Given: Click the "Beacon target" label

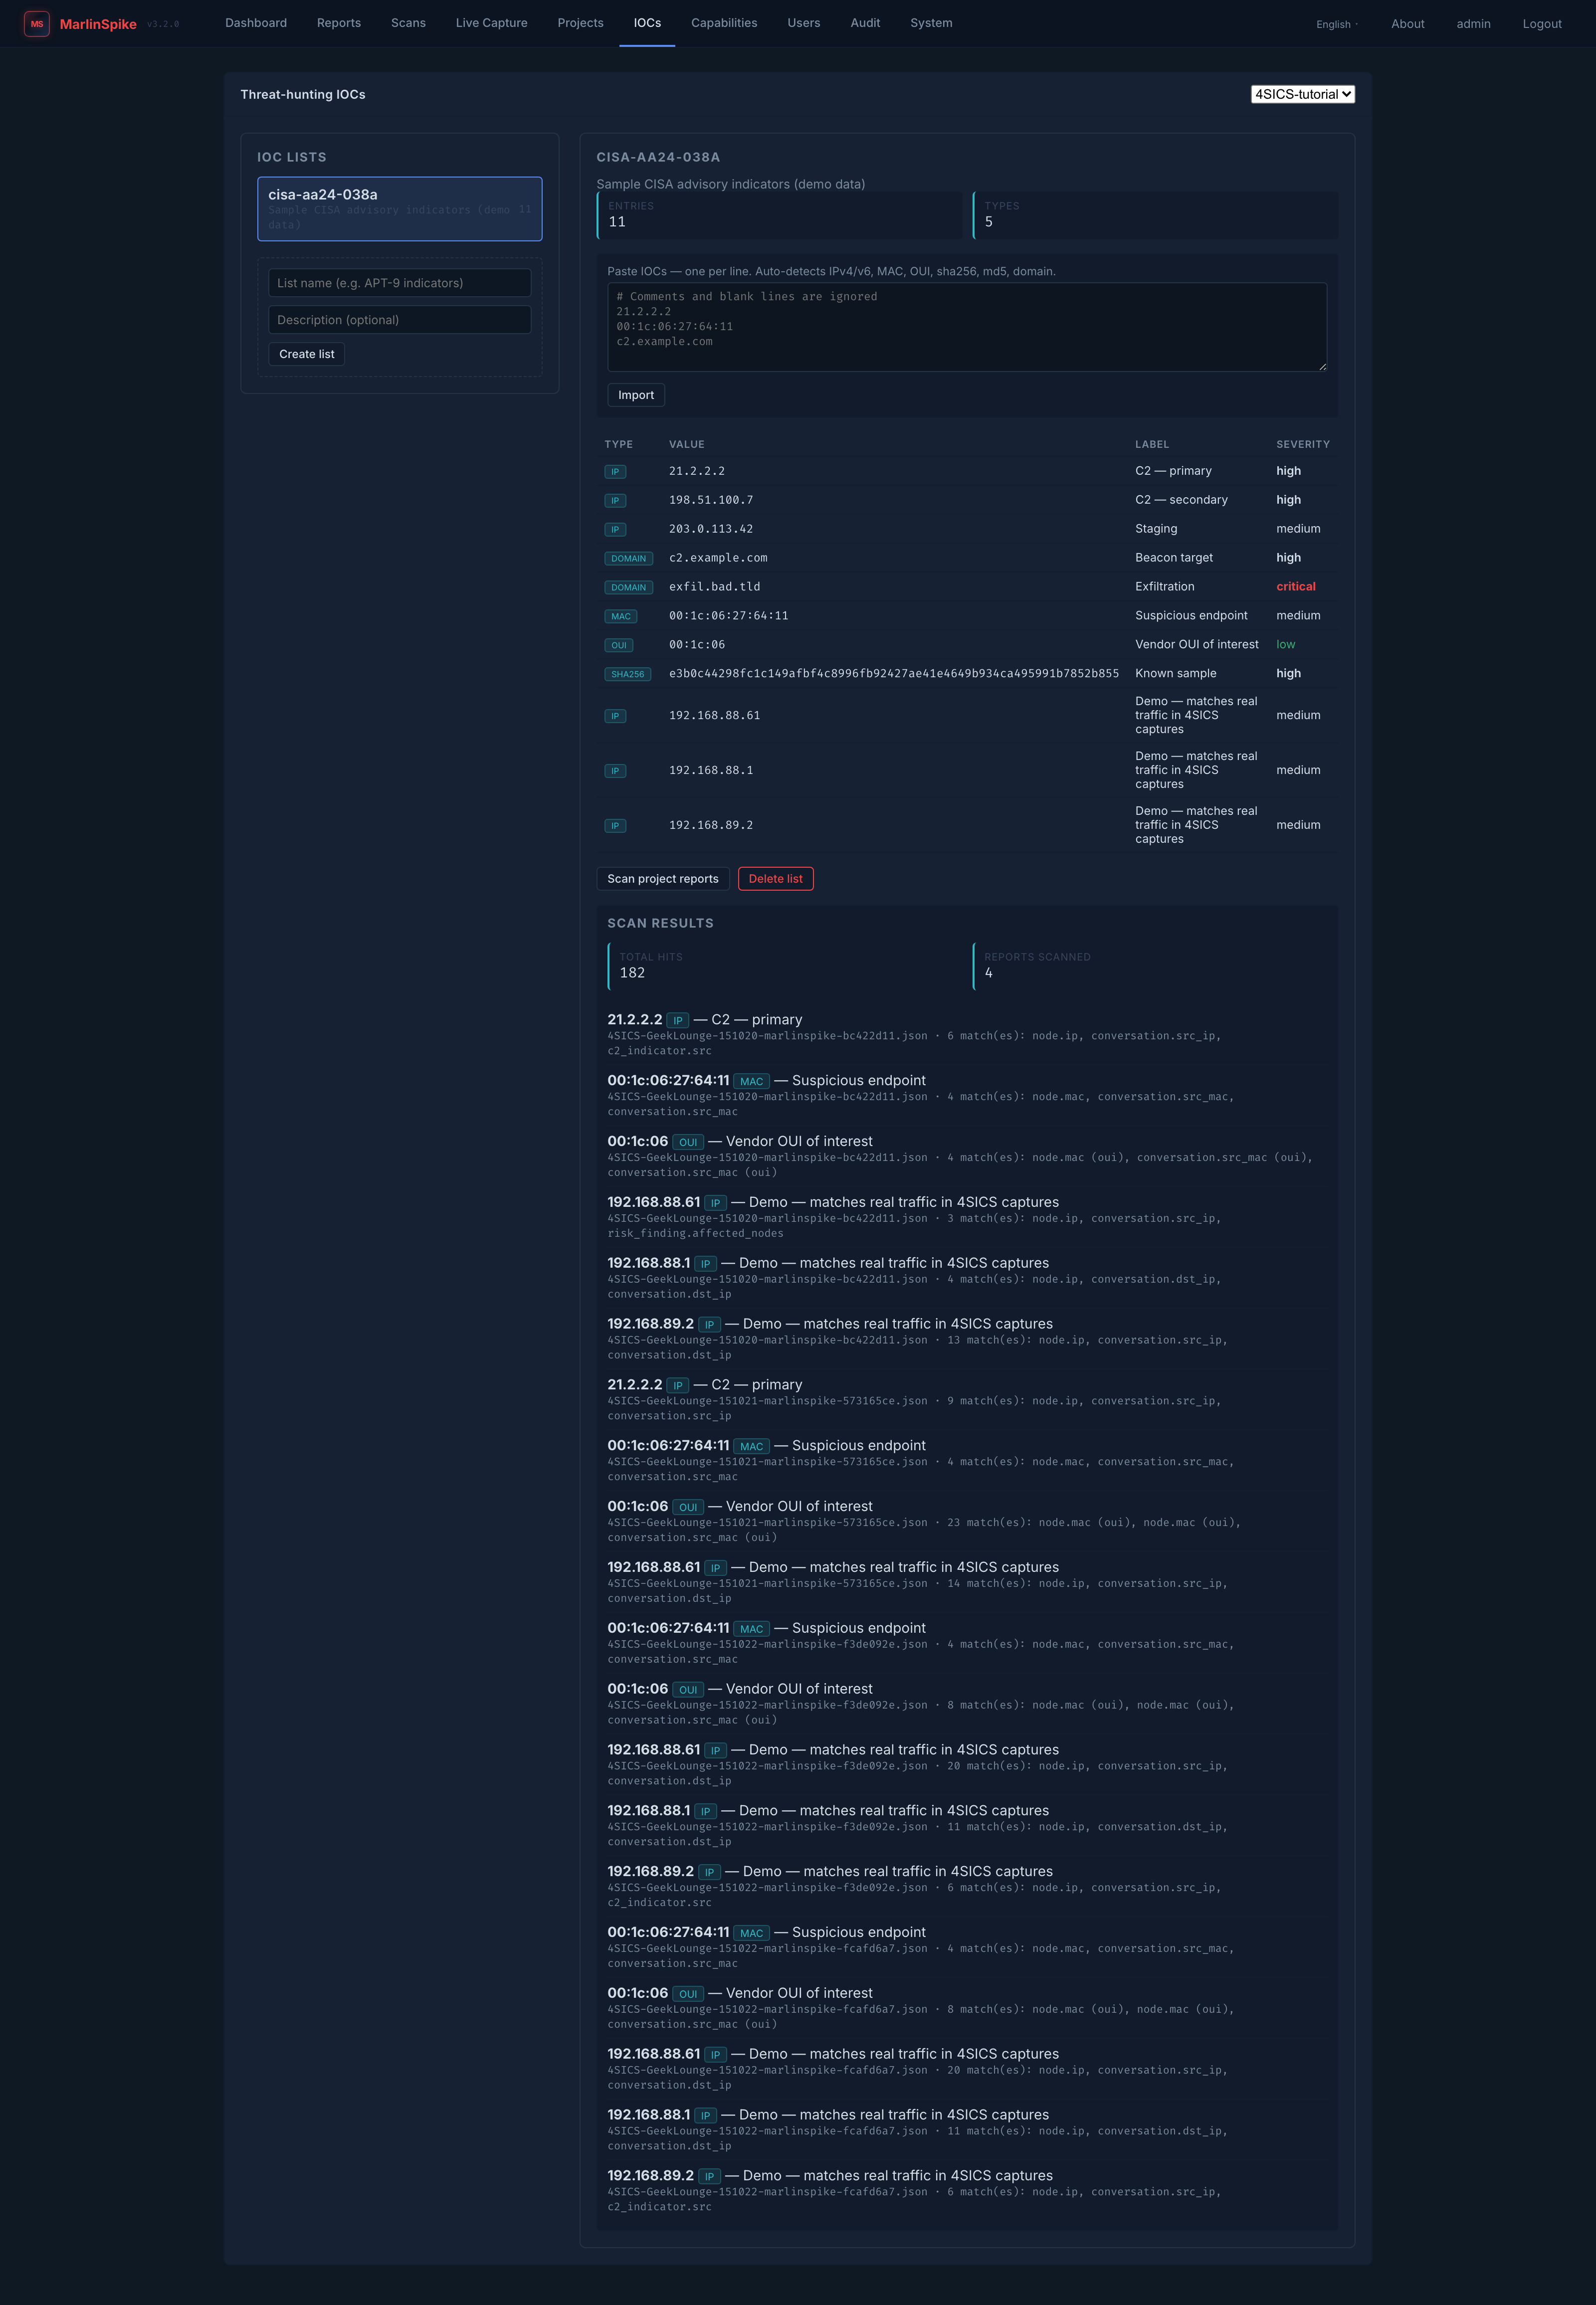Looking at the screenshot, I should [x=1174, y=558].
